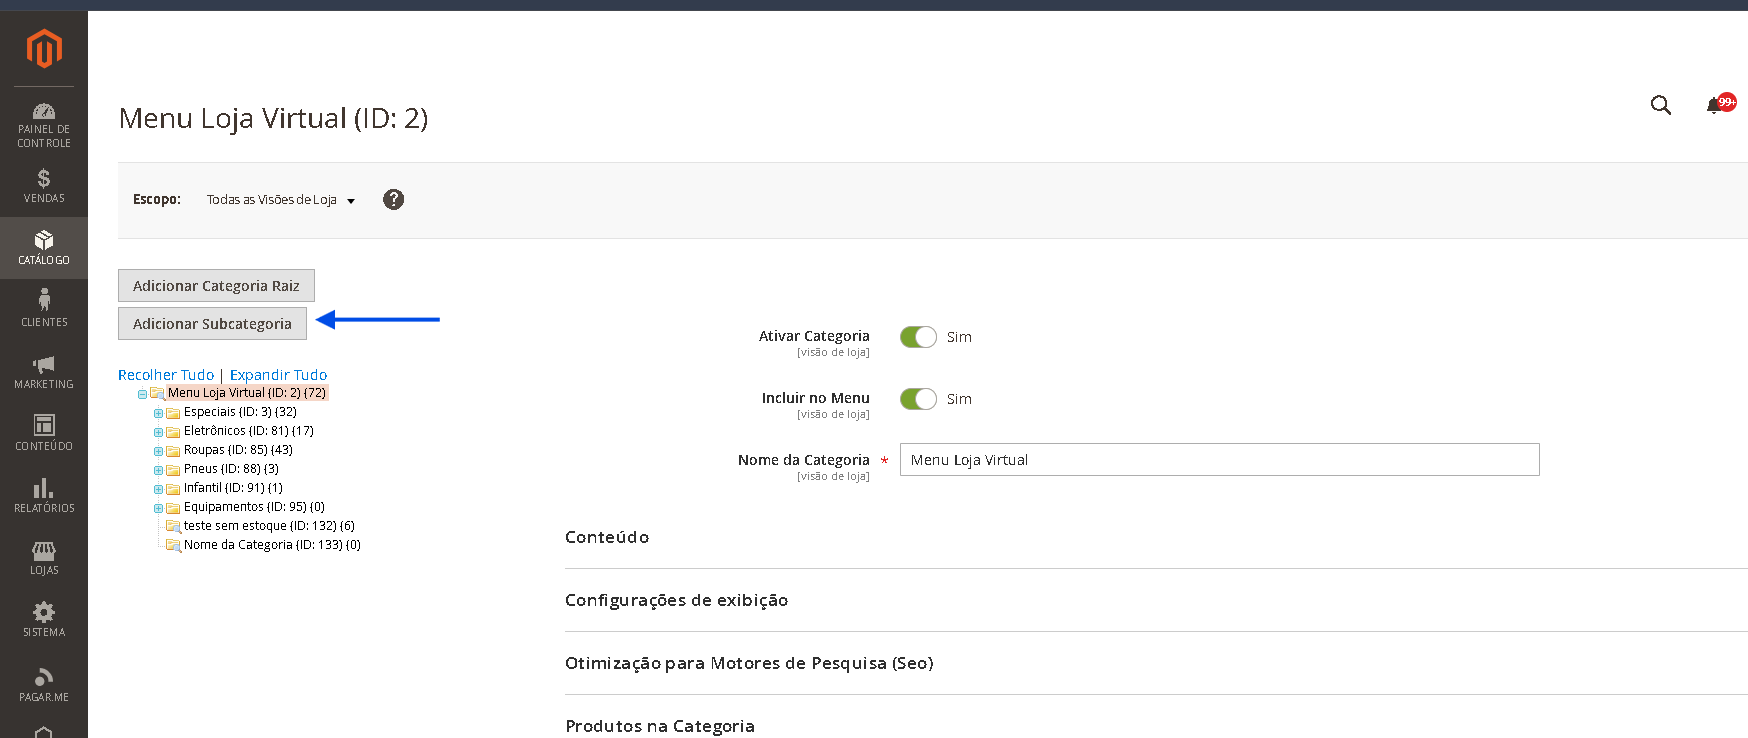This screenshot has width=1748, height=738.
Task: Click the Adicionar Subcategoria button
Action: pyautogui.click(x=212, y=324)
